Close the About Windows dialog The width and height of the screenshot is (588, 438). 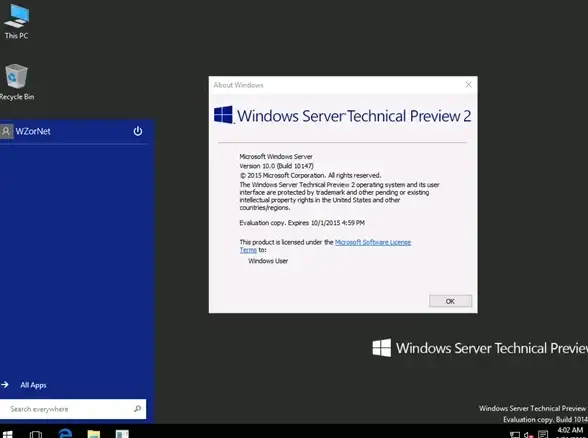click(x=468, y=85)
